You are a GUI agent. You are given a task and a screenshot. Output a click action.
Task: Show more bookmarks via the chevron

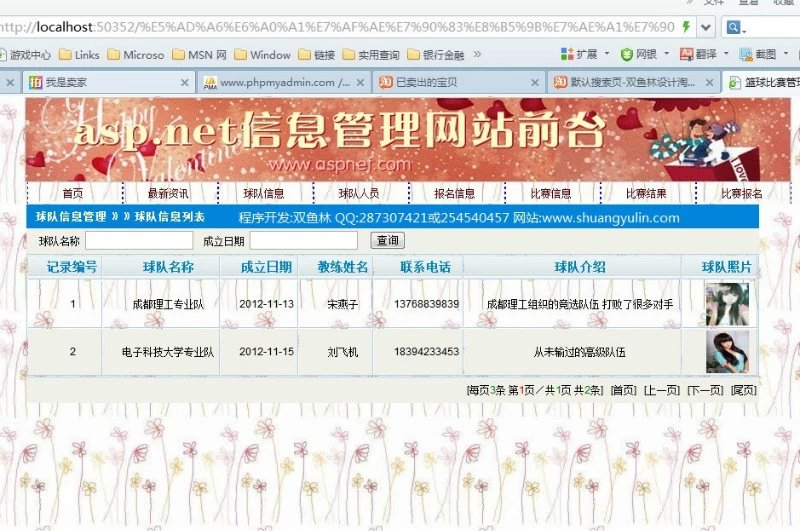tap(477, 54)
